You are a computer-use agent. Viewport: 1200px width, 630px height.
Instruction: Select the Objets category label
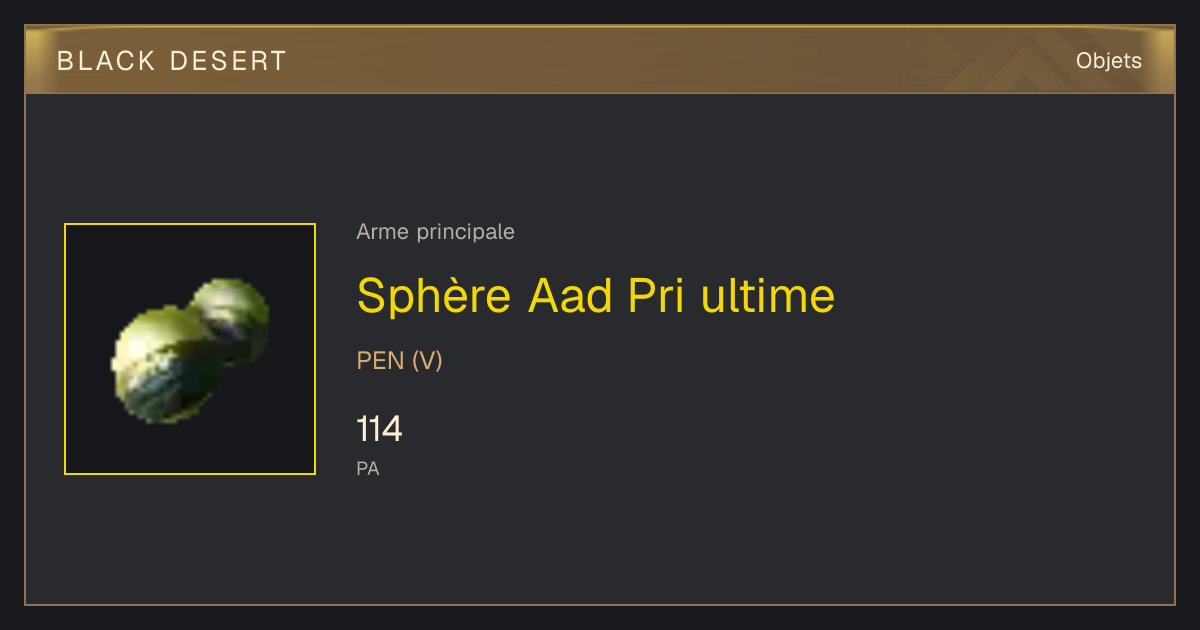click(1109, 61)
